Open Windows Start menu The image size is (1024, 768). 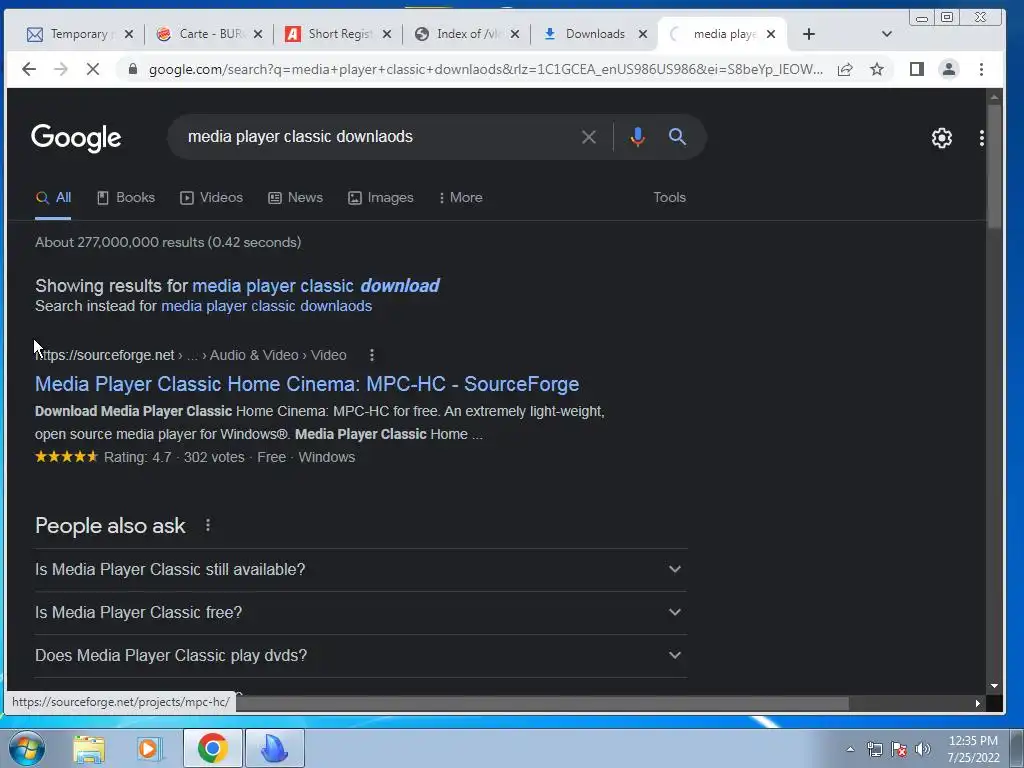point(27,748)
